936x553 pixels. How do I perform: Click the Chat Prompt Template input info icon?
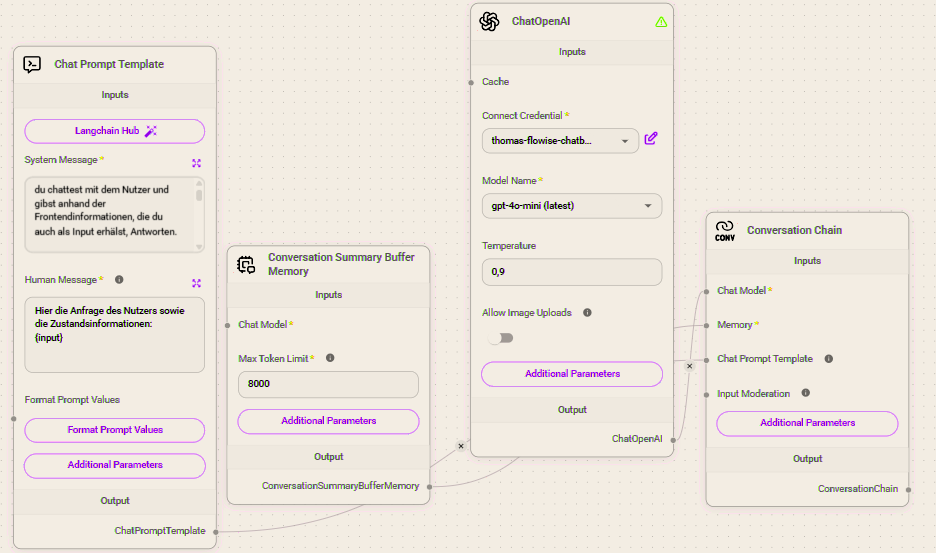(x=829, y=358)
